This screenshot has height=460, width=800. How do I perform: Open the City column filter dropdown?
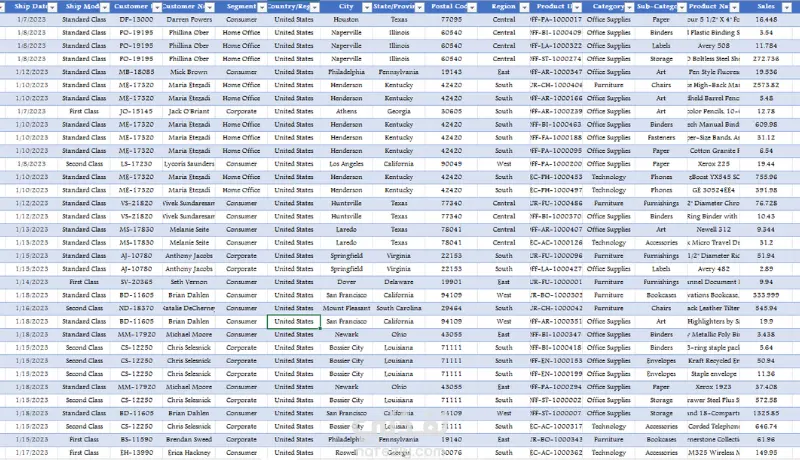[x=367, y=7]
